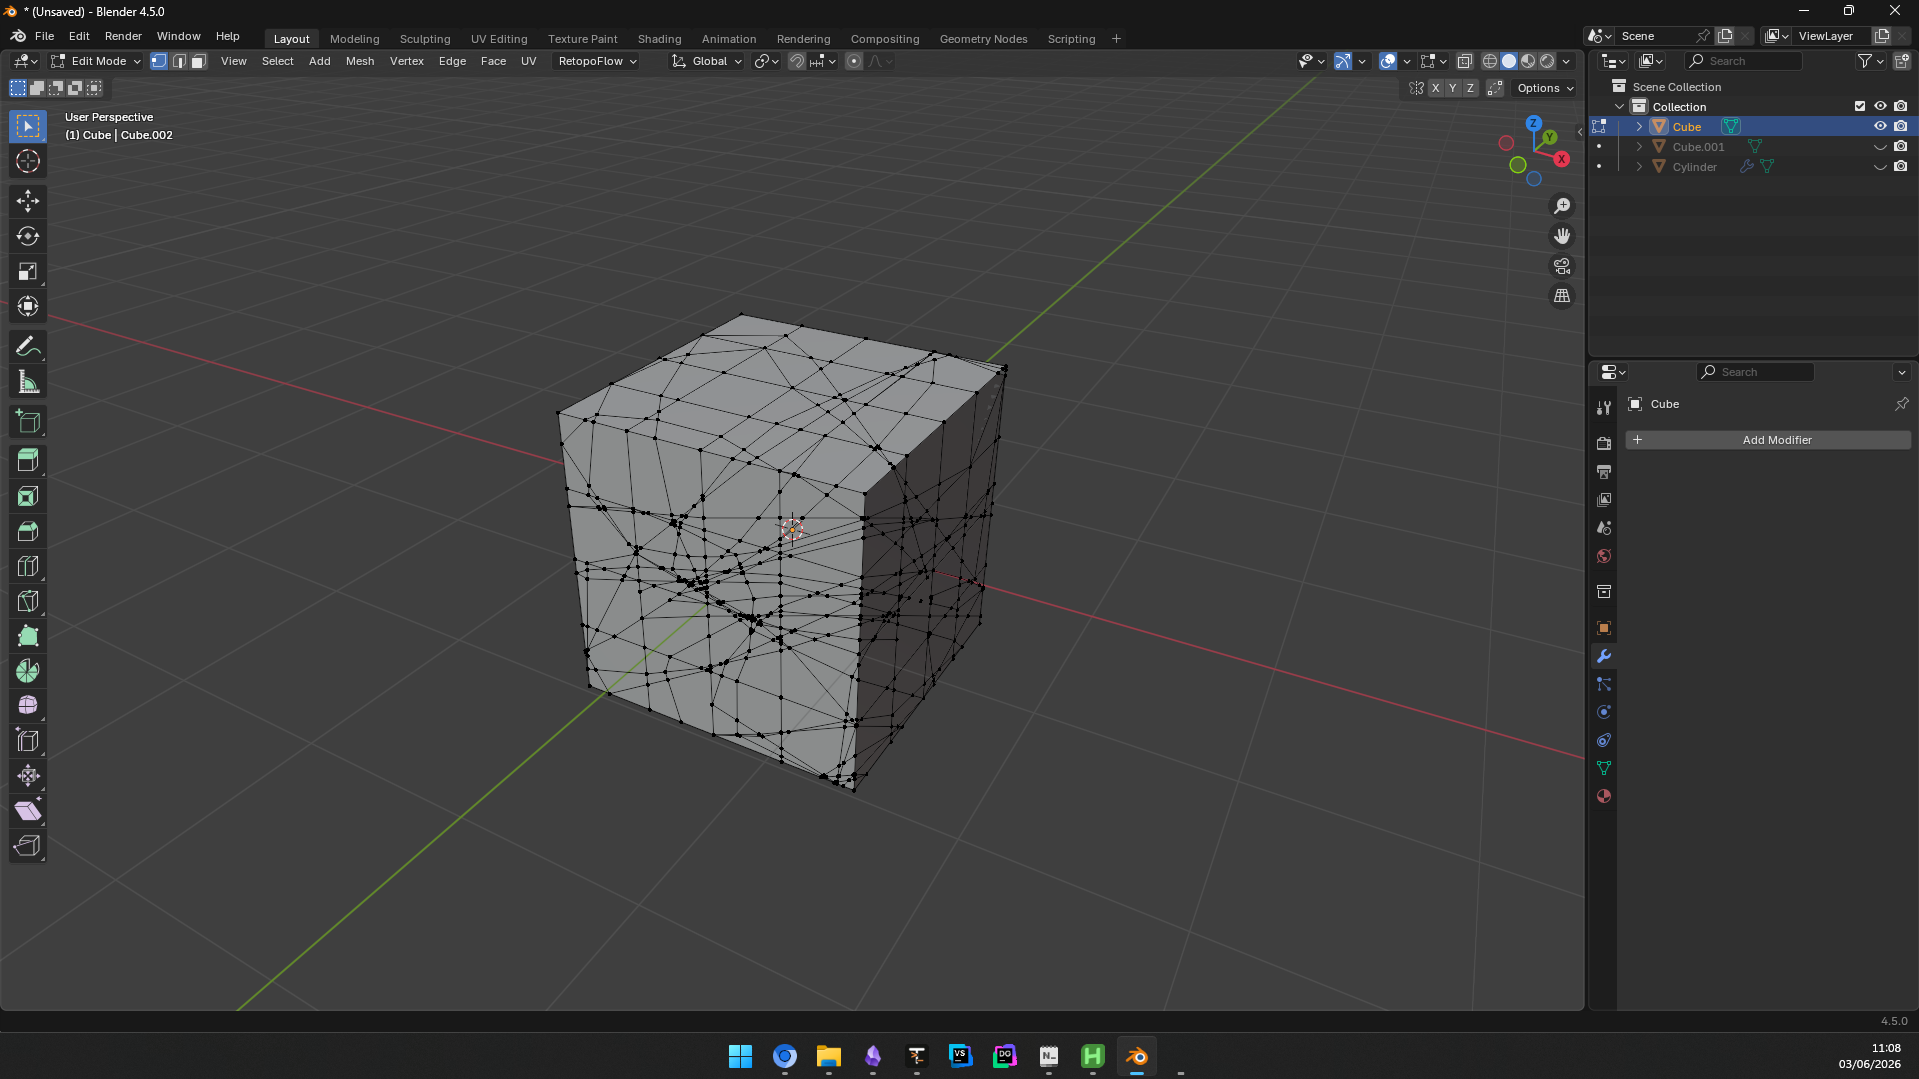1919x1079 pixels.
Task: Switch to rendered viewport shading sphere
Action: coord(1547,61)
